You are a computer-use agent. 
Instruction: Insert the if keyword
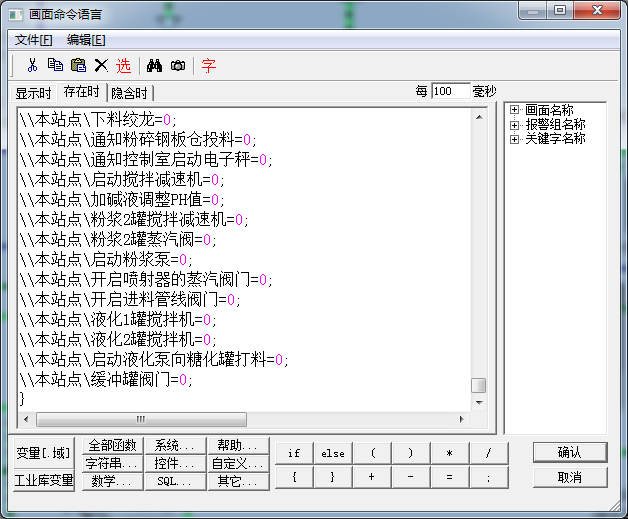tap(294, 453)
